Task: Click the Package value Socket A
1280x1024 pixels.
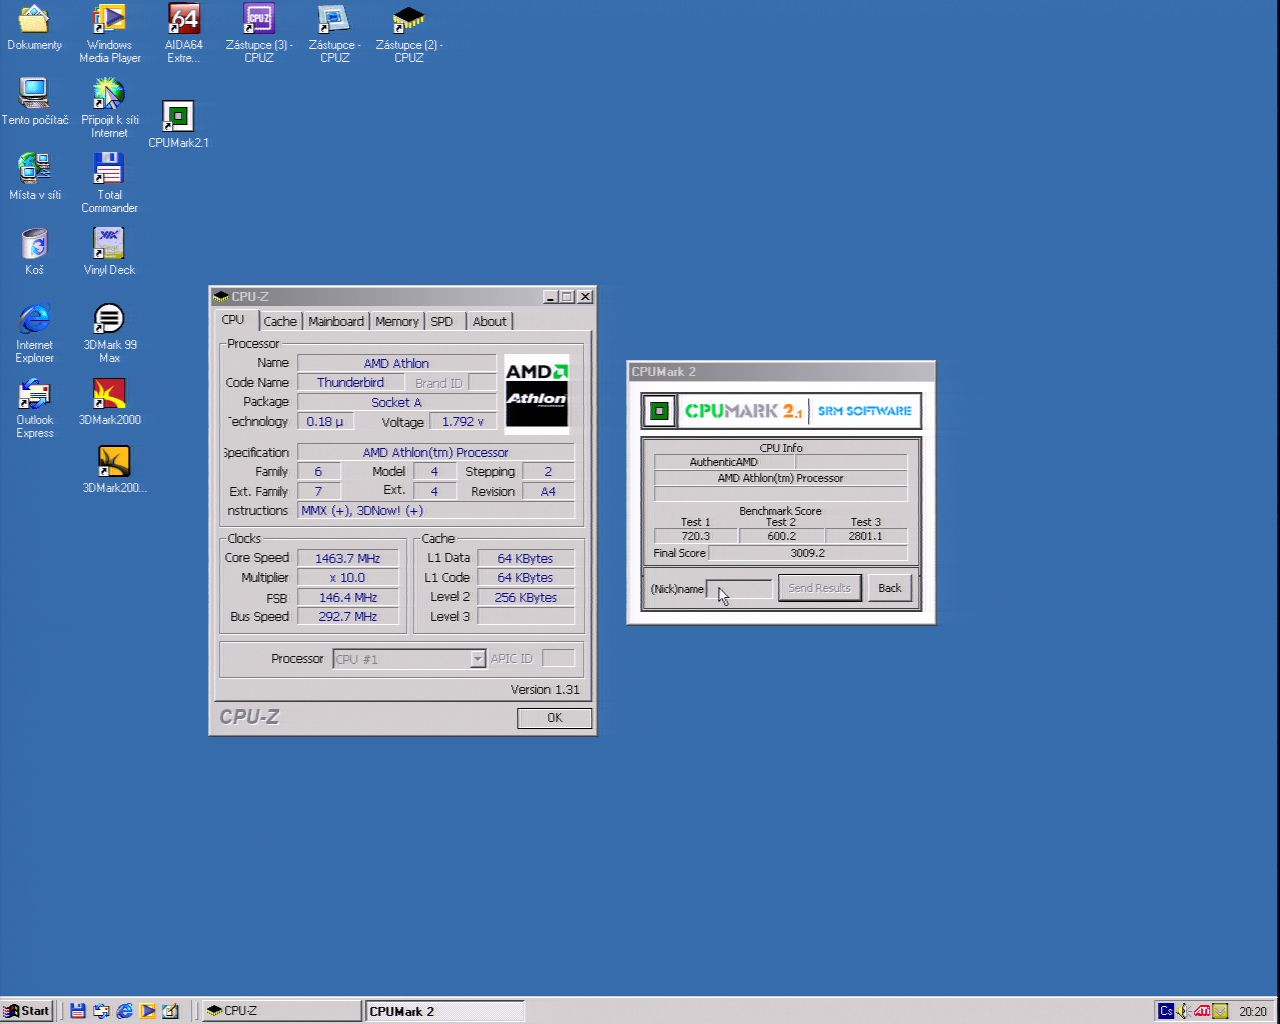Action: (396, 402)
